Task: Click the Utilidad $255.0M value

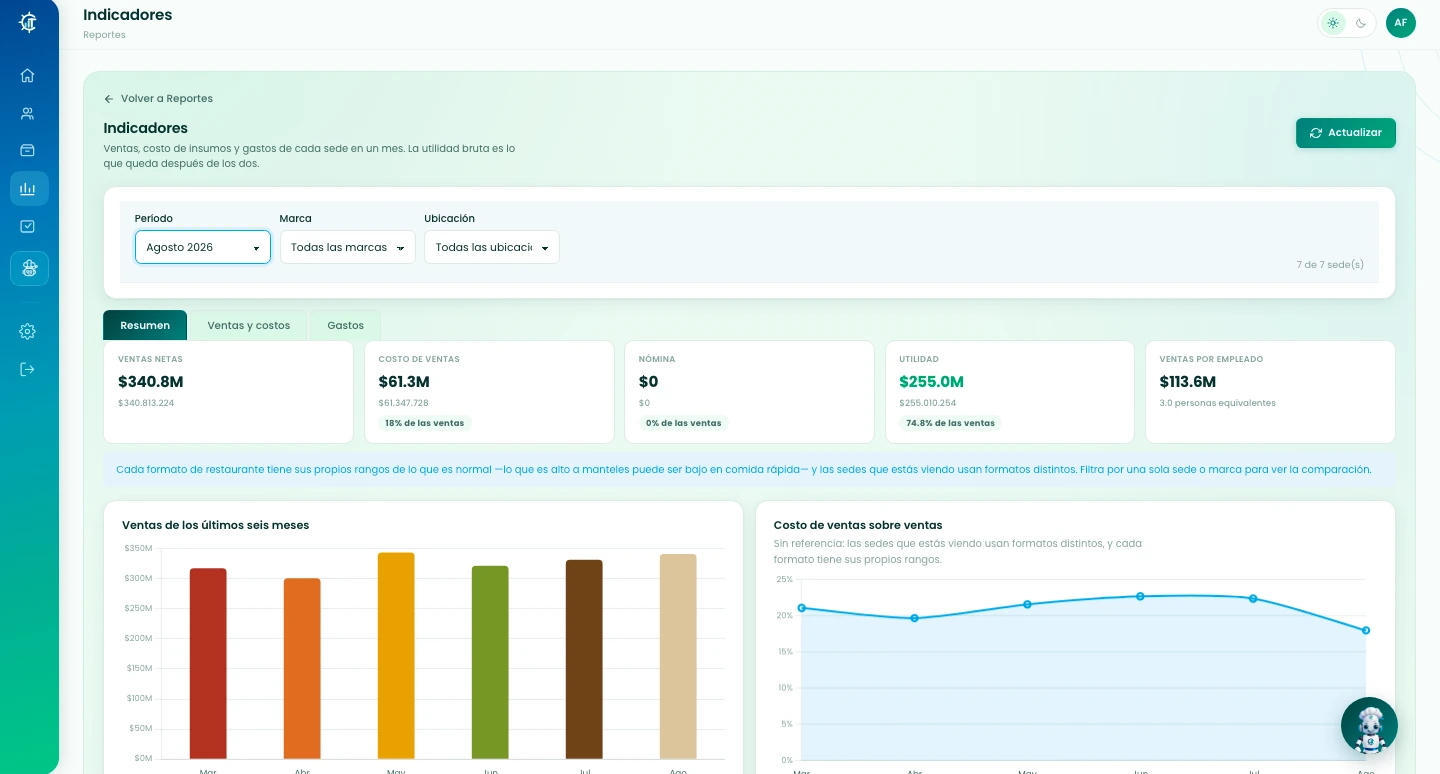Action: (931, 381)
